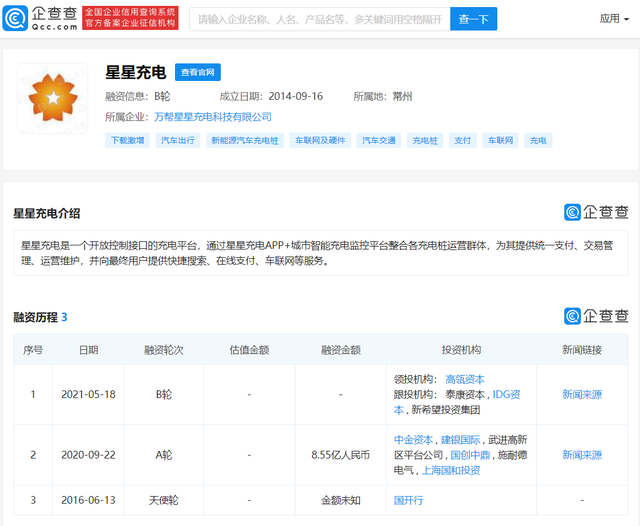The height and width of the screenshot is (526, 640).
Task: Focus the company name search field
Action: tap(318, 18)
